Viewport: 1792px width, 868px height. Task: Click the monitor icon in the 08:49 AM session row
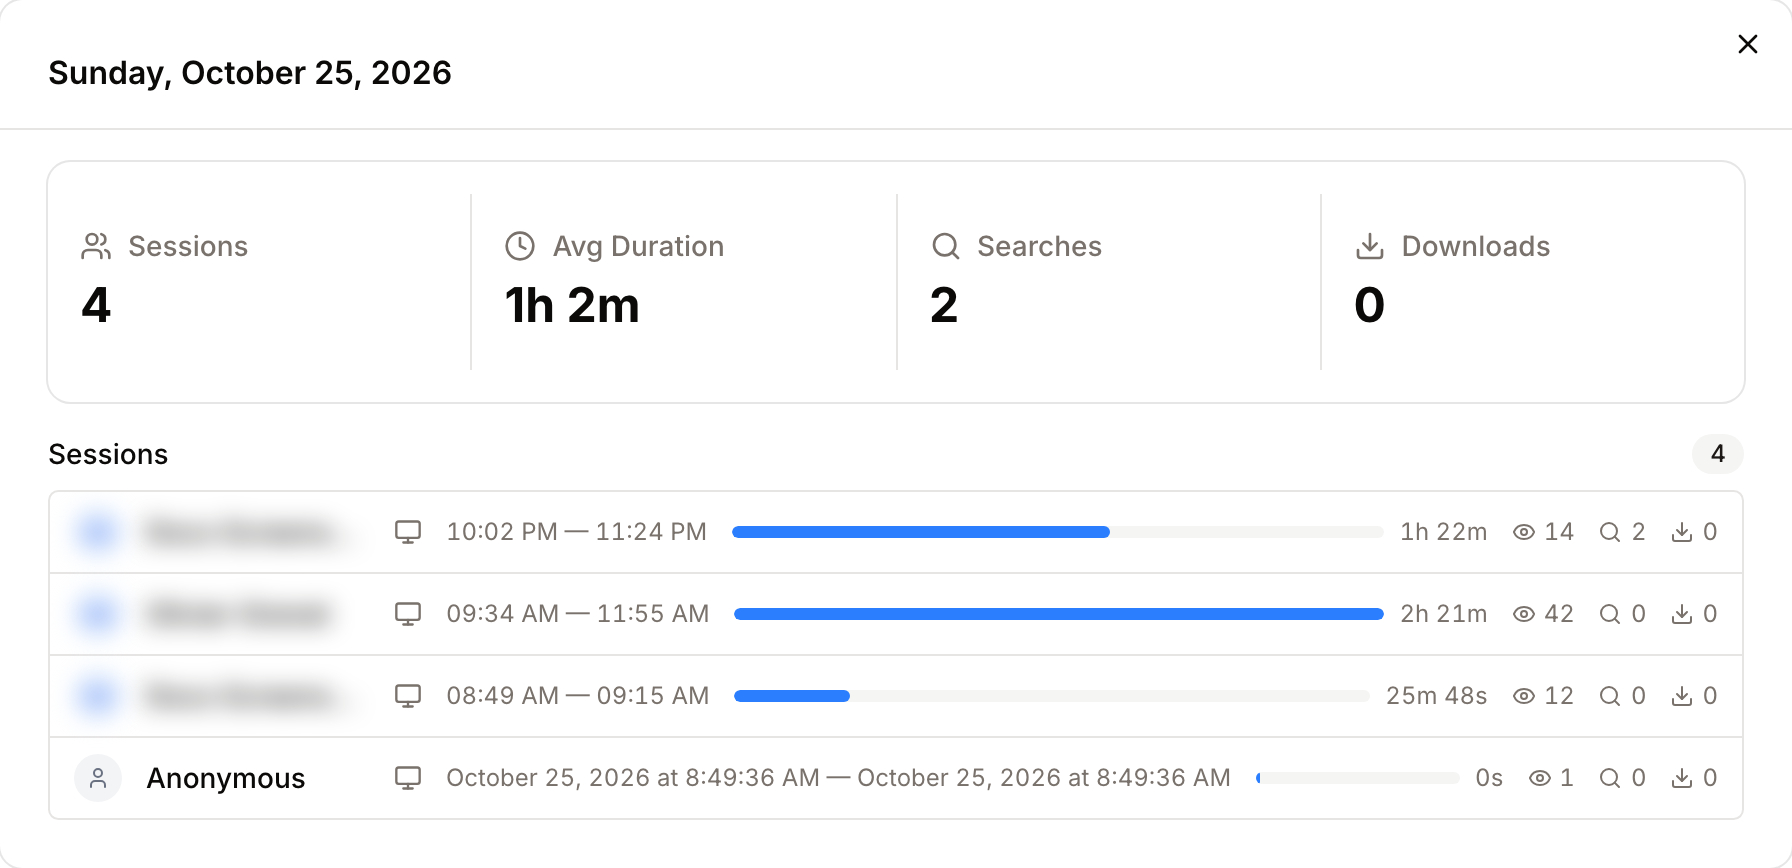coord(408,696)
